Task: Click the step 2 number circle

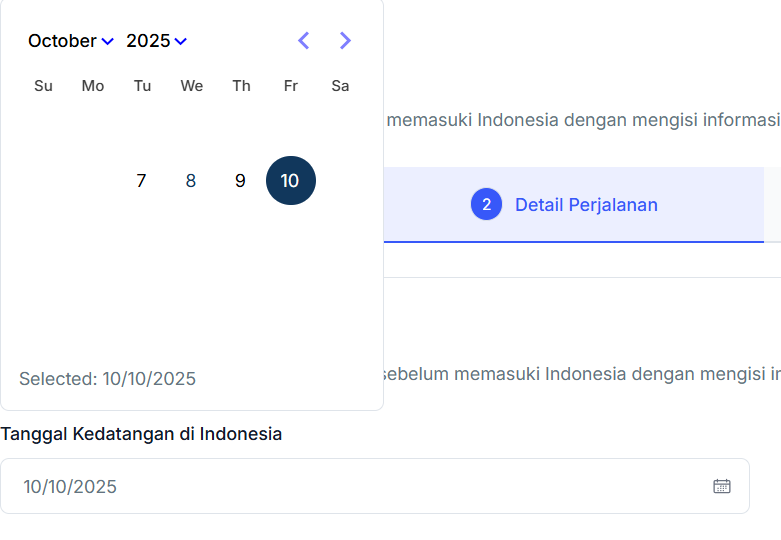Action: click(x=486, y=205)
